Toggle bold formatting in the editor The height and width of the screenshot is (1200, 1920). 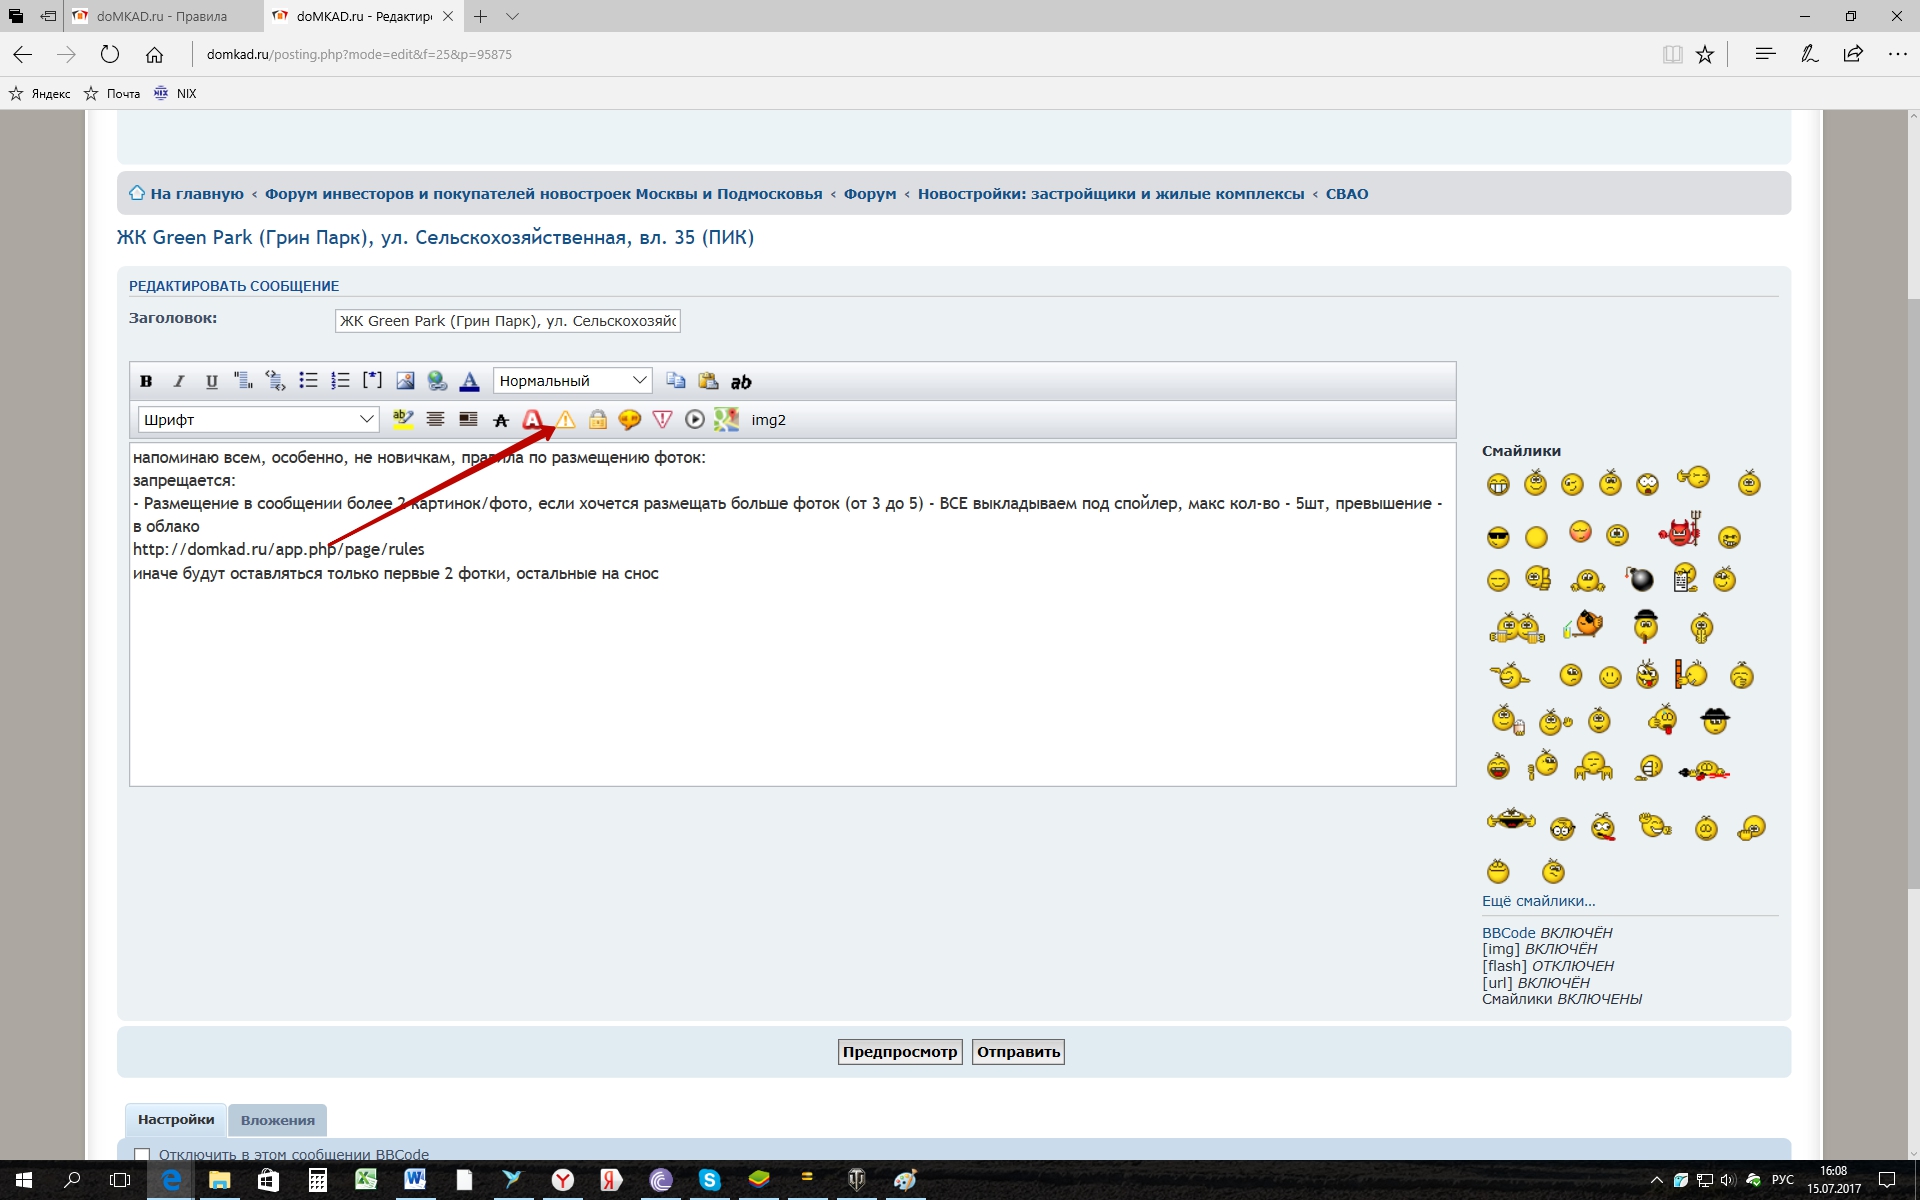click(x=146, y=381)
